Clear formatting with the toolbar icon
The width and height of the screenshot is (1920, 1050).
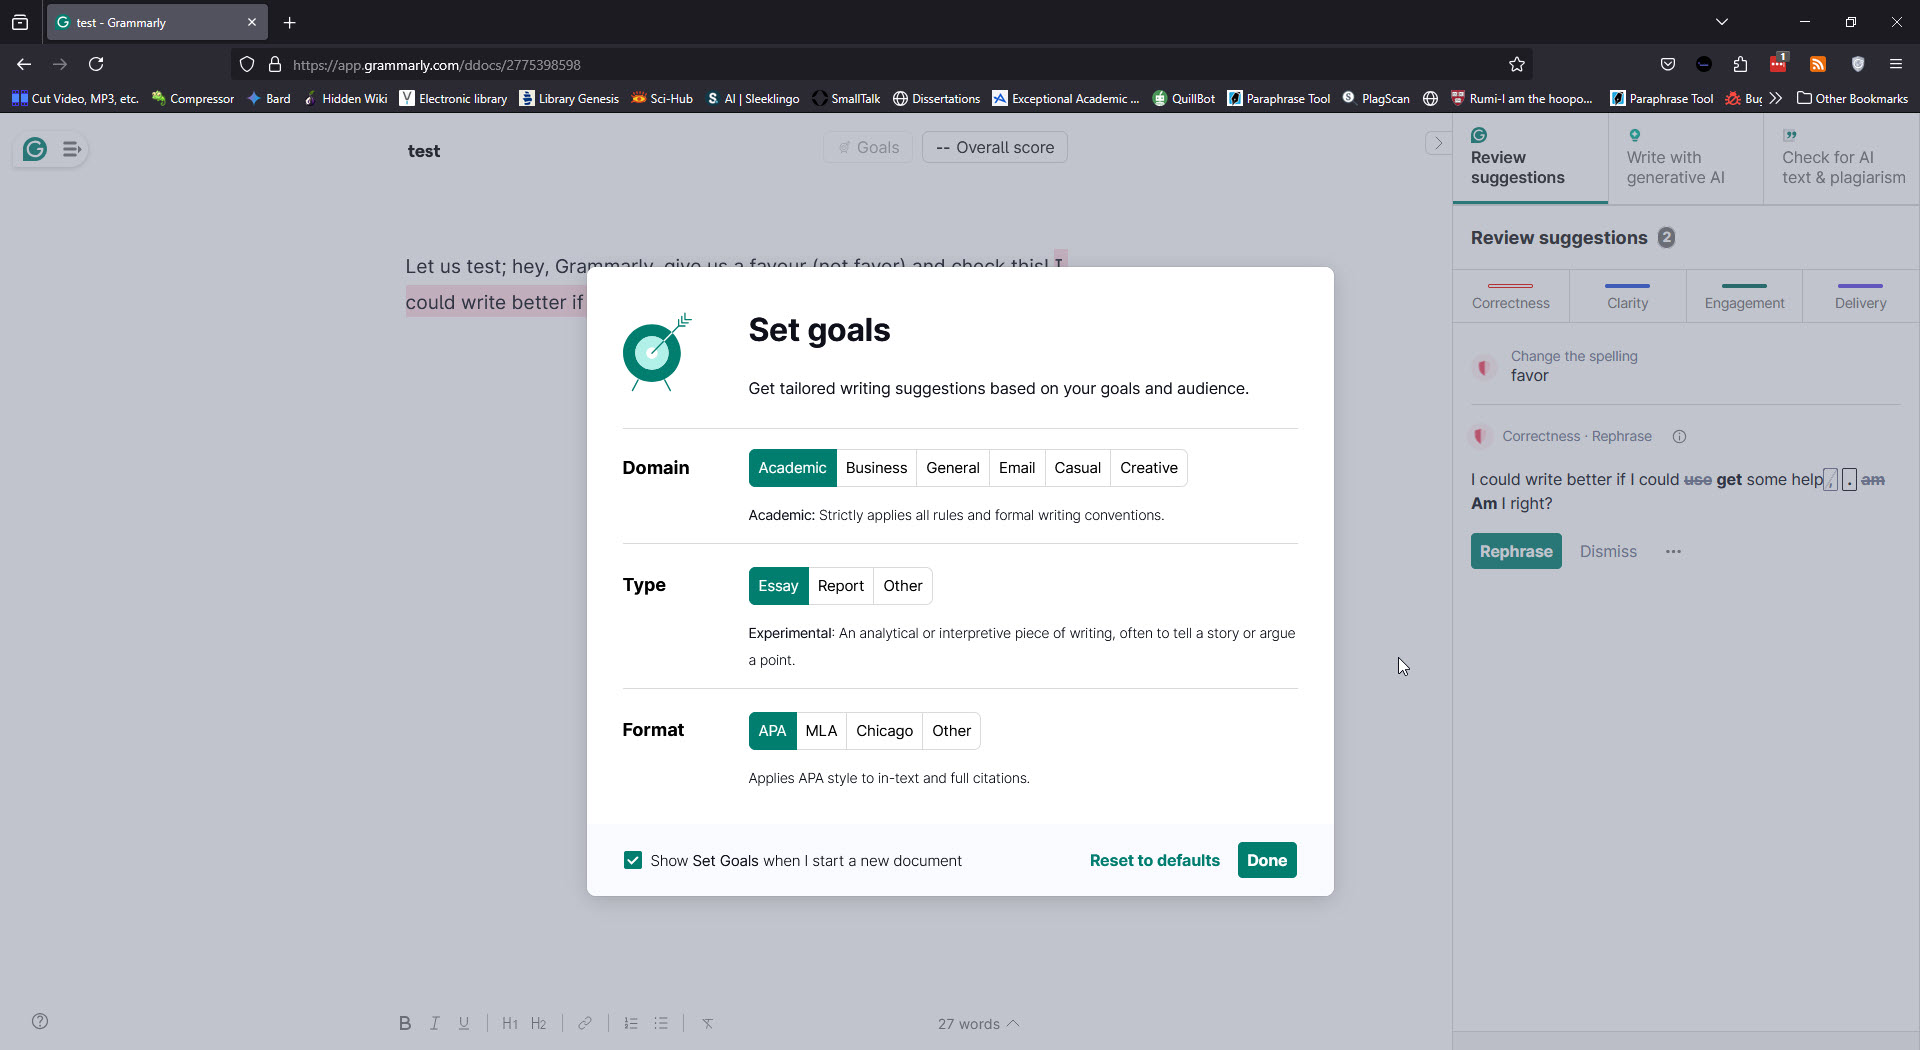point(707,1023)
